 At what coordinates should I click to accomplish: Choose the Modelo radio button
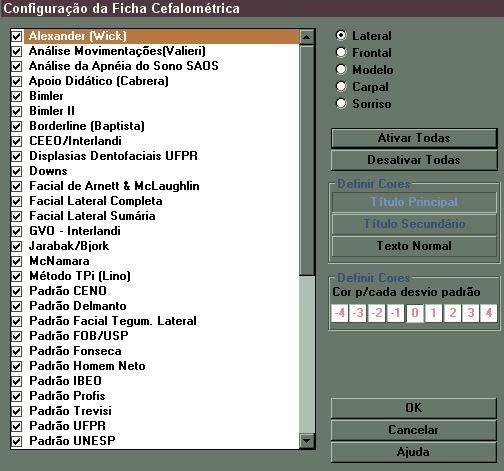pos(341,69)
